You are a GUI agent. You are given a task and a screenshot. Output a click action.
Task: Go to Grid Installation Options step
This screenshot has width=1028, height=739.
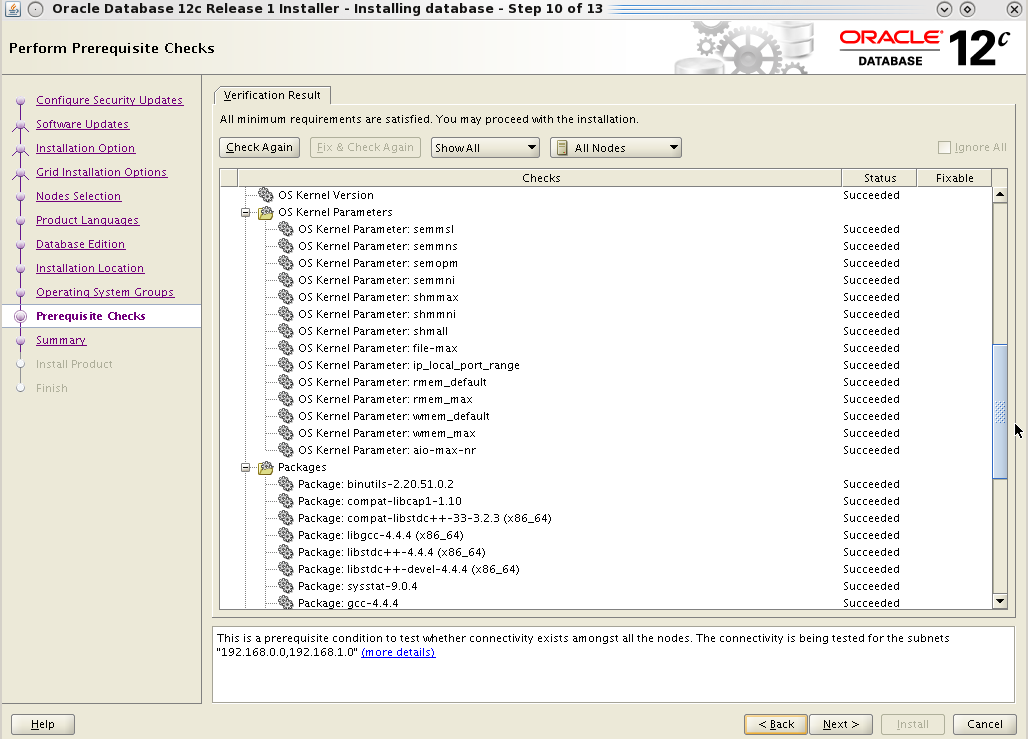tap(102, 172)
